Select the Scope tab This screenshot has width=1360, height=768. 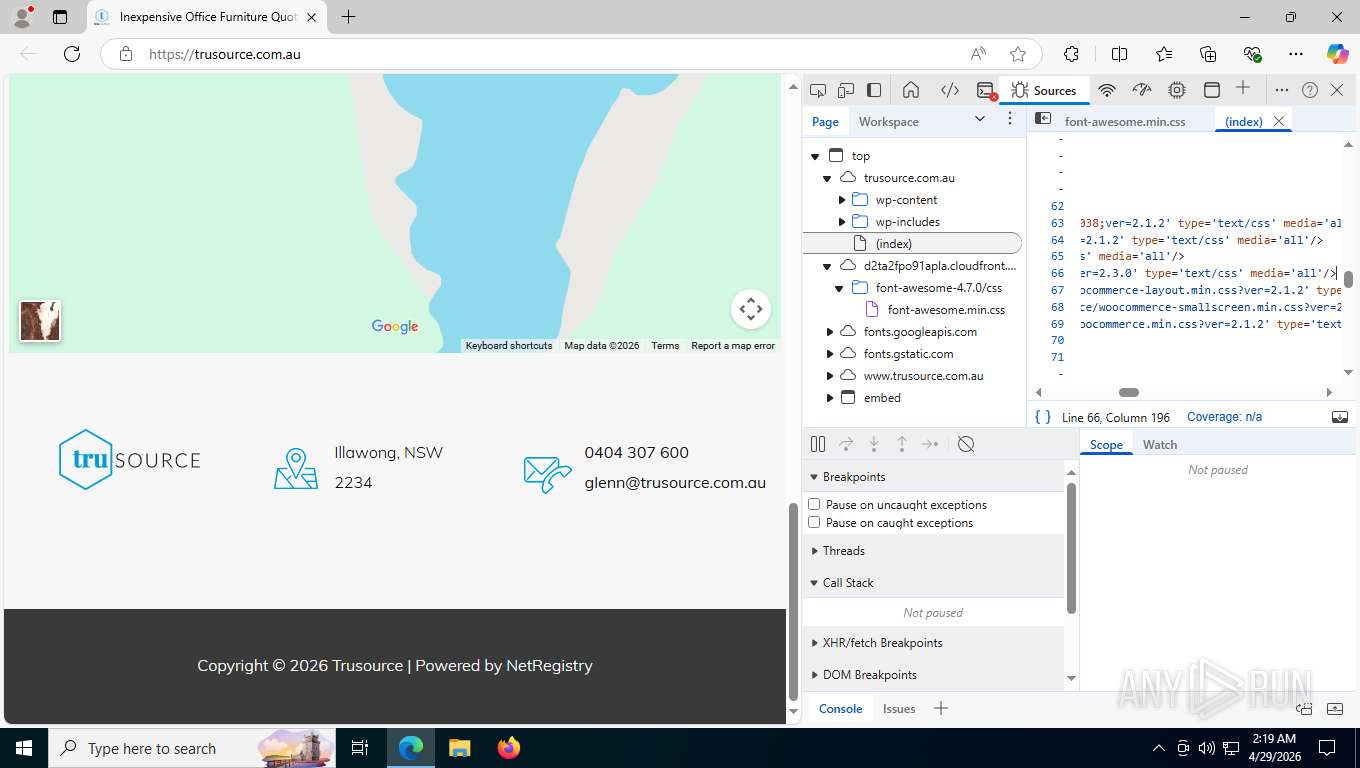point(1106,445)
